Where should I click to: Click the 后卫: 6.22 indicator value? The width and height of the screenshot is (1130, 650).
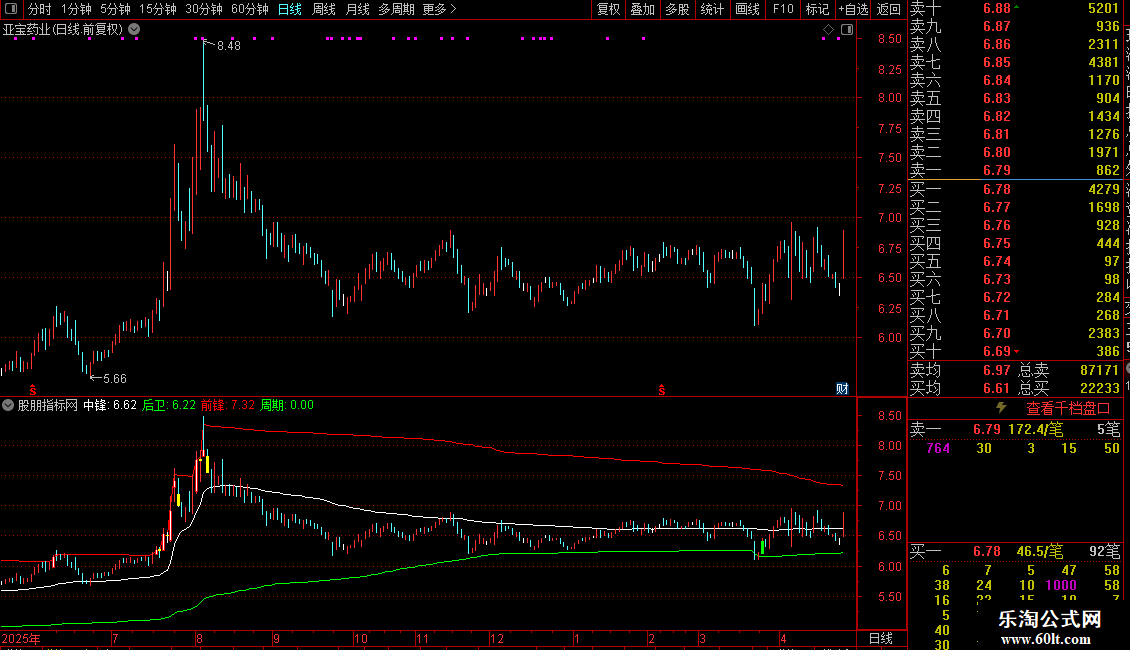click(x=169, y=405)
